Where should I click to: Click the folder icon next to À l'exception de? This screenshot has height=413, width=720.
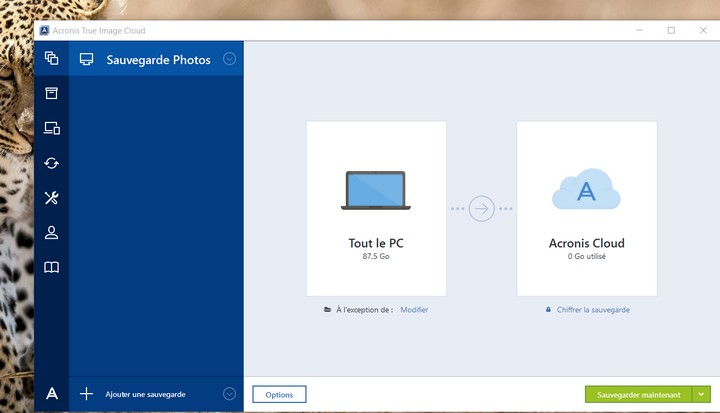pos(327,310)
